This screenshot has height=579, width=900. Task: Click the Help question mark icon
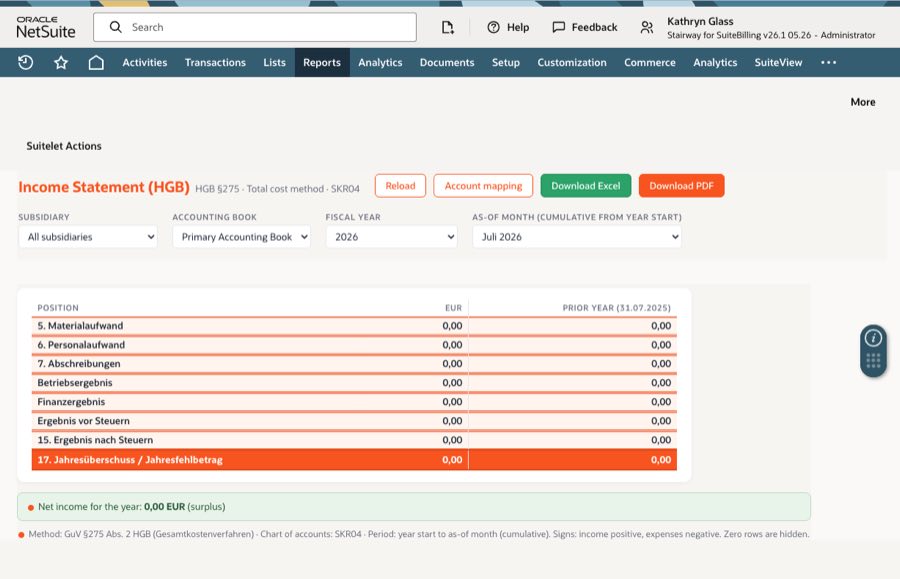point(493,27)
